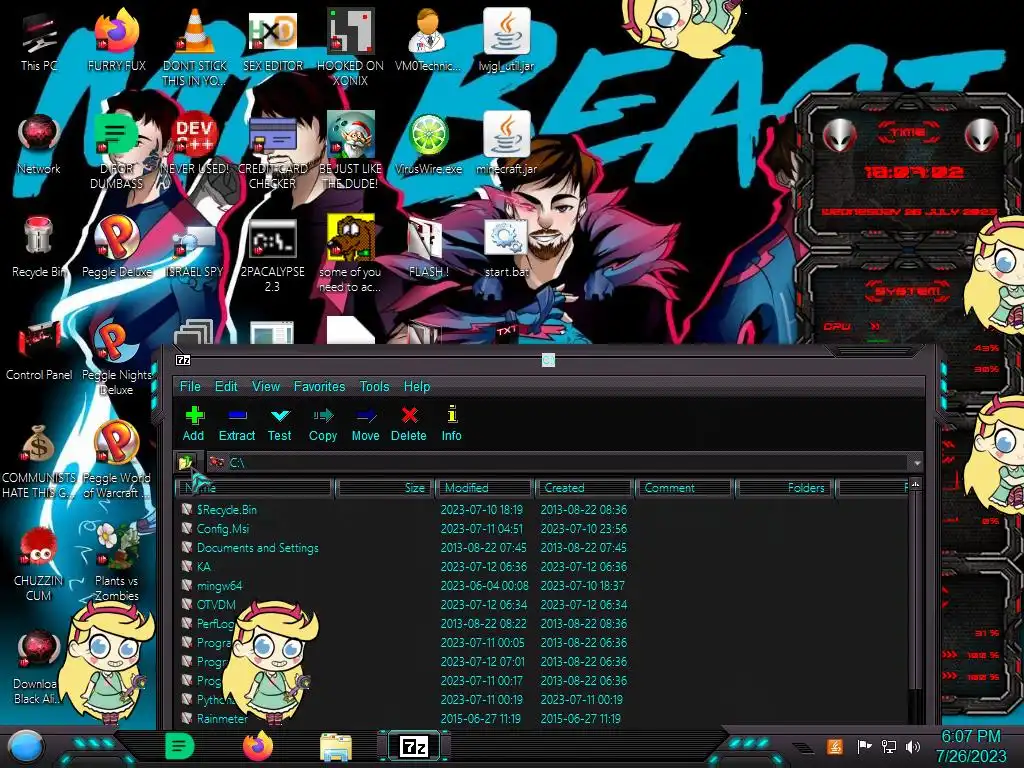Select the FLASH ! desktop icon
Screen dimensions: 1024x768
428,247
